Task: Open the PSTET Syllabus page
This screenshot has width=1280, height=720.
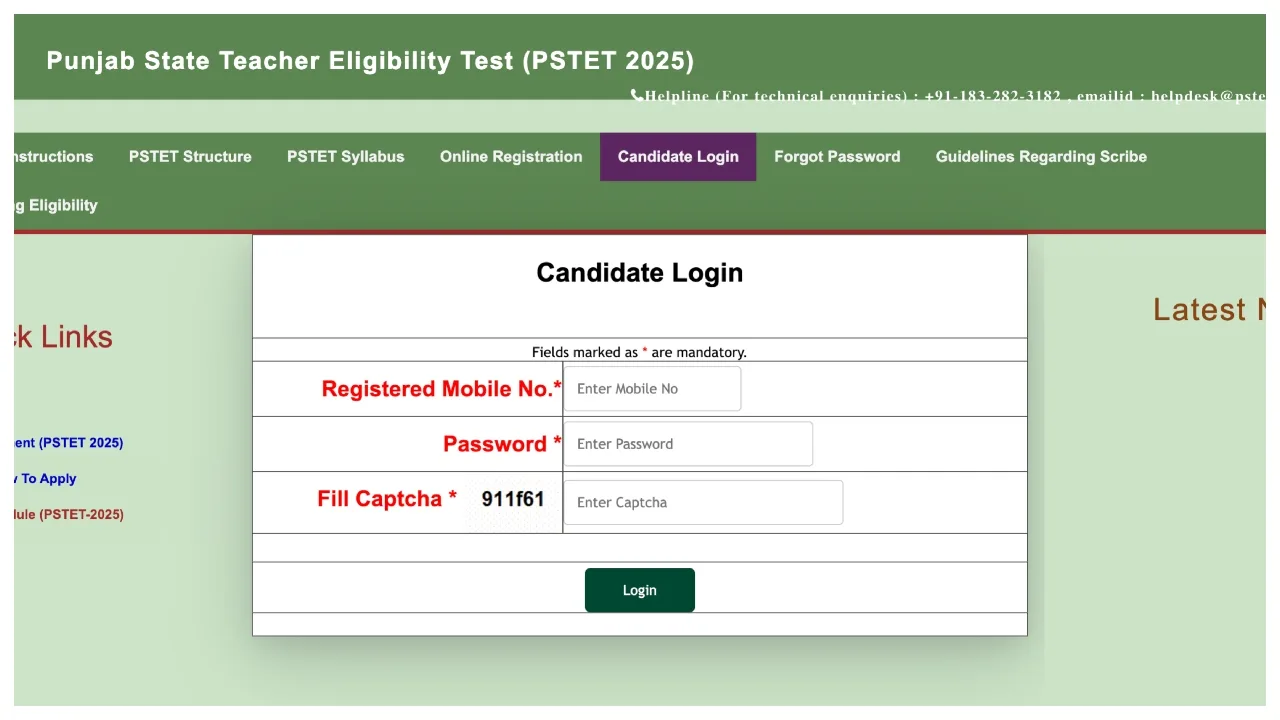Action: pos(346,157)
